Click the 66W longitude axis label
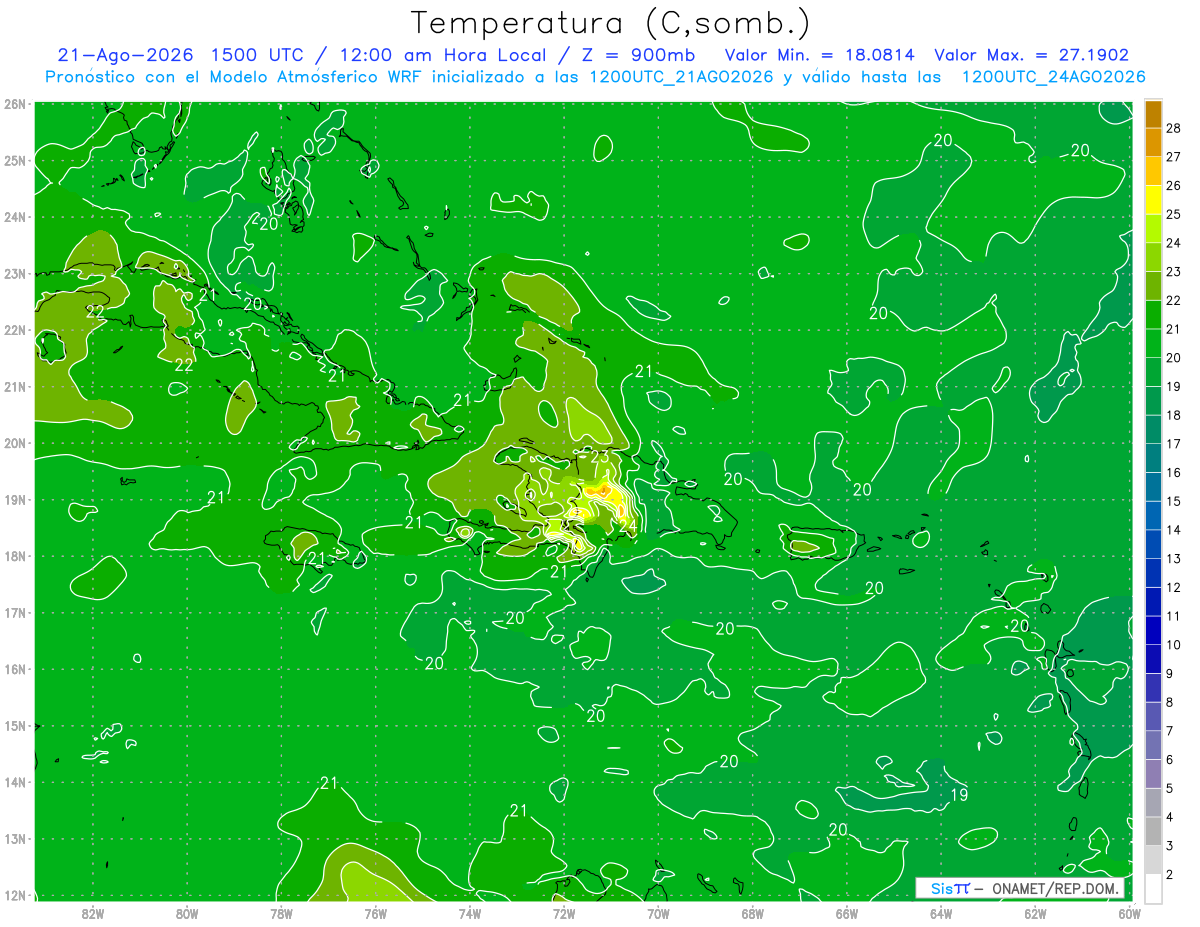 846,913
